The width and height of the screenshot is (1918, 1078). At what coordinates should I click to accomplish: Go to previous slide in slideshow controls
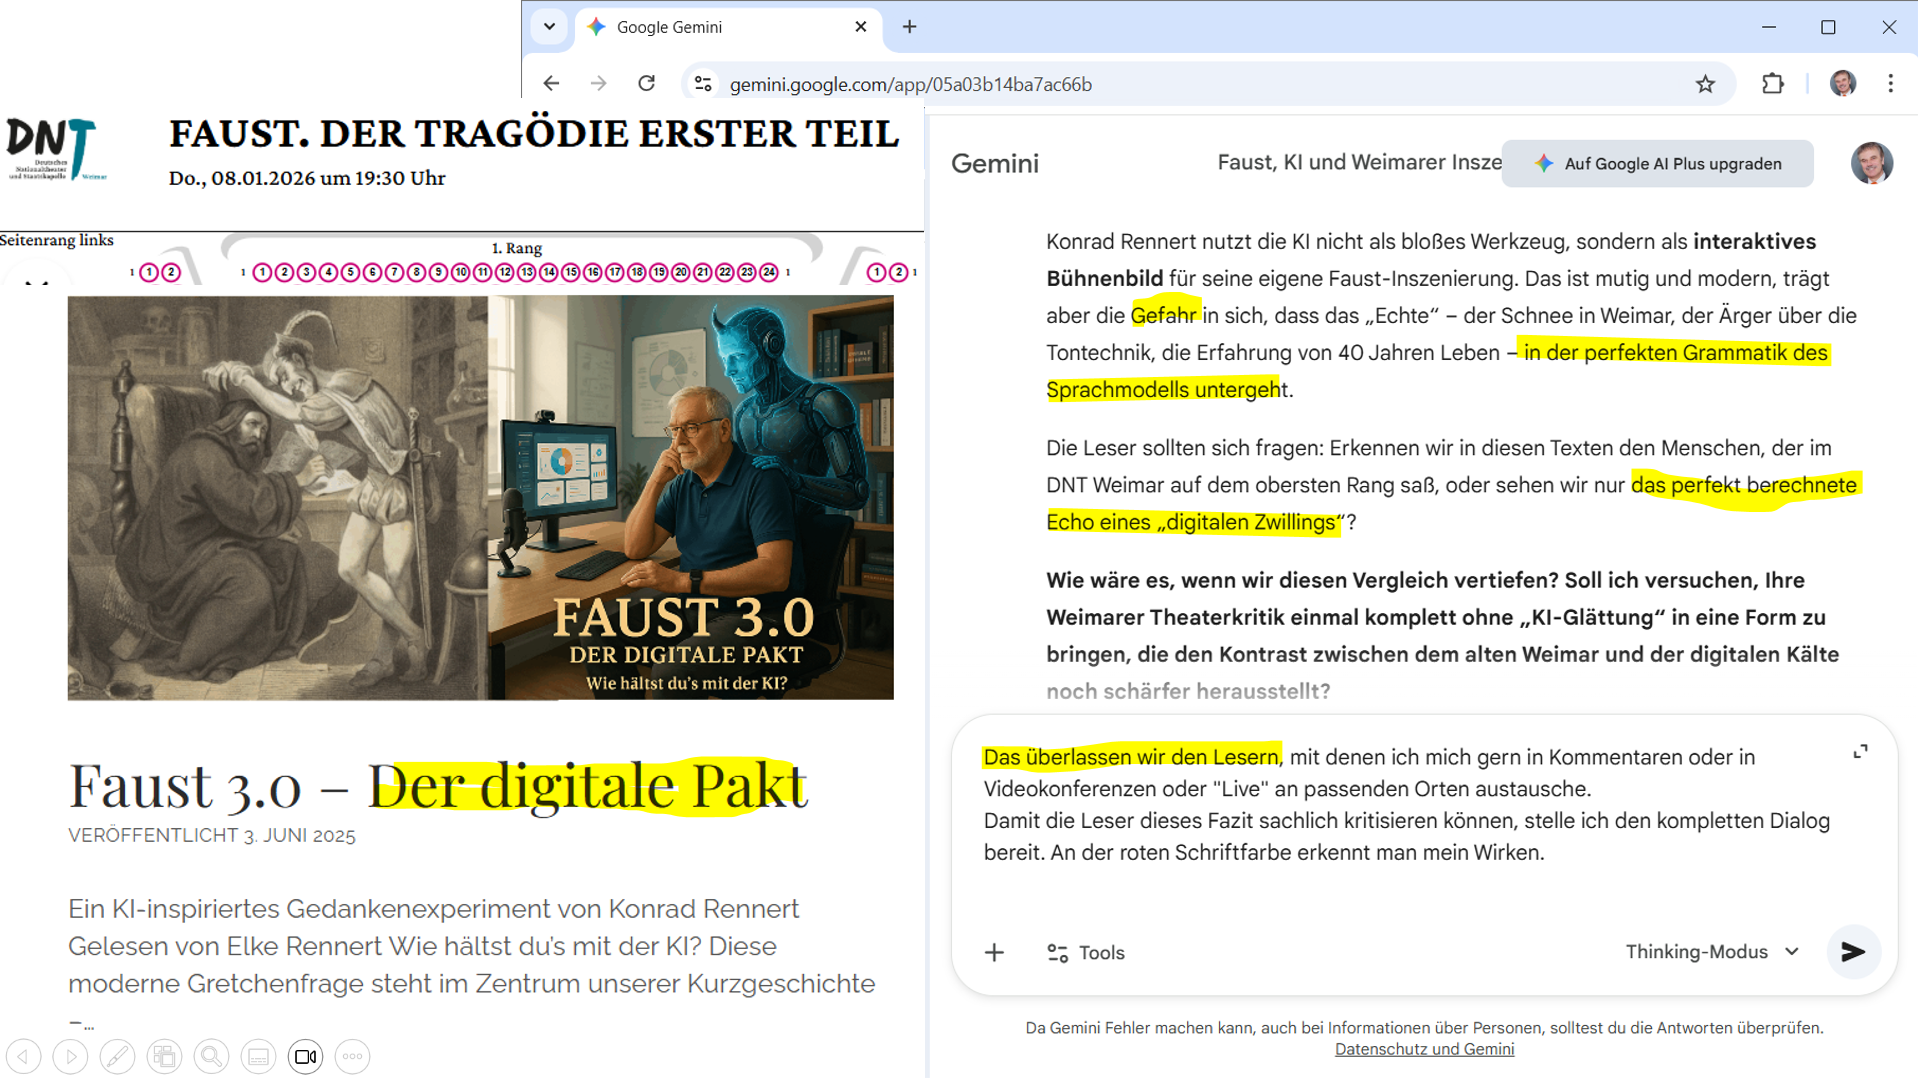pyautogui.click(x=23, y=1056)
